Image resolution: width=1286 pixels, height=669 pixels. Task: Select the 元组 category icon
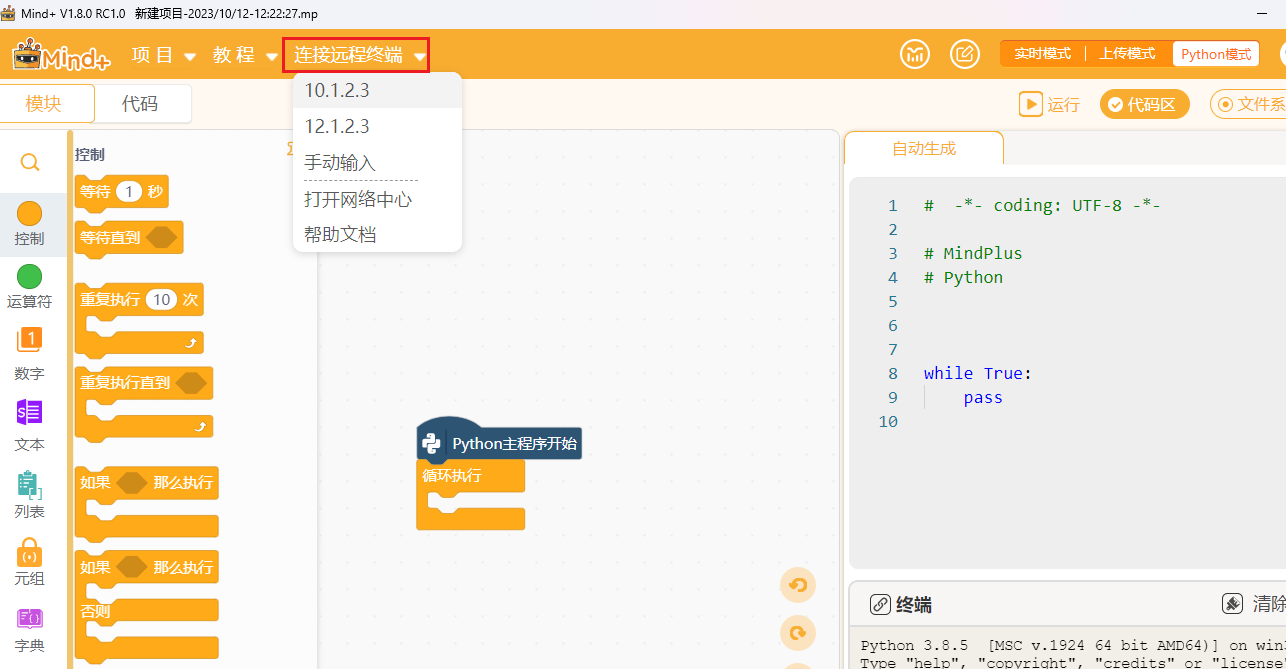coord(30,552)
